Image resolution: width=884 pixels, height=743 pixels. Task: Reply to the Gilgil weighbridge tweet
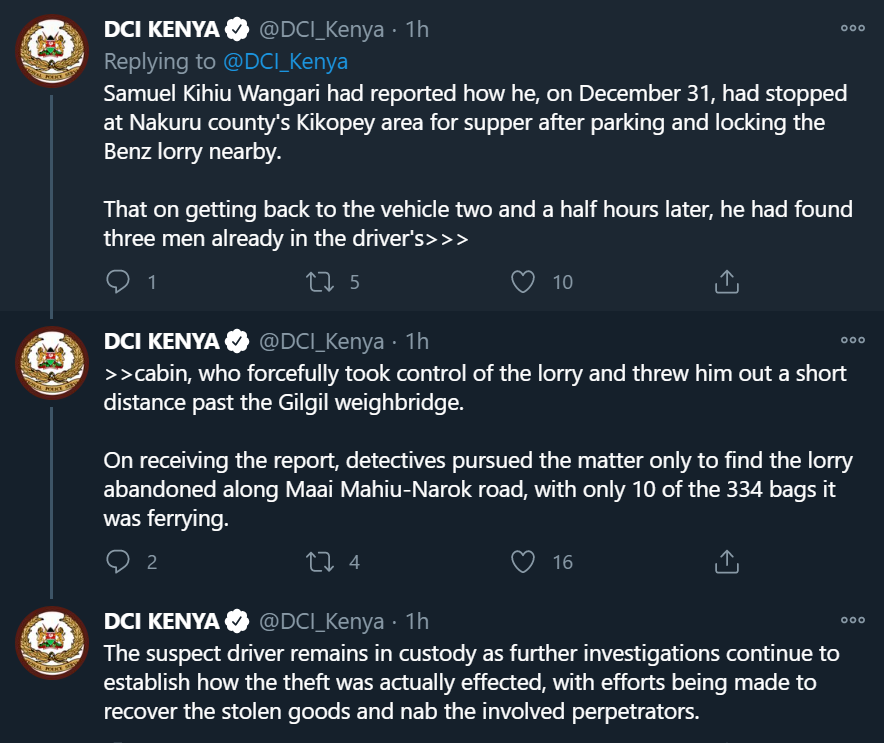click(118, 561)
